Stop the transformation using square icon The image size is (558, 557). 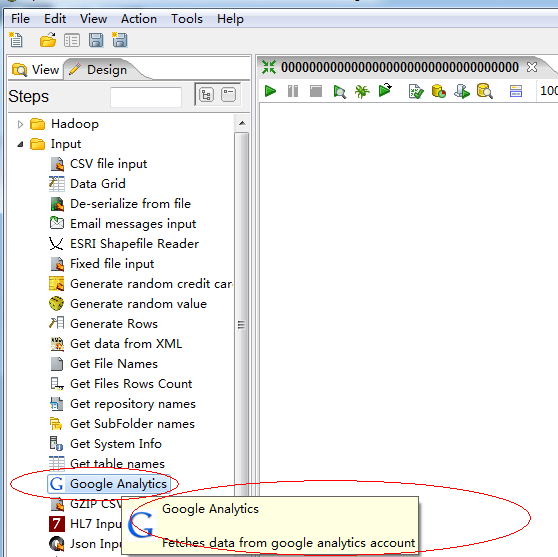click(316, 91)
